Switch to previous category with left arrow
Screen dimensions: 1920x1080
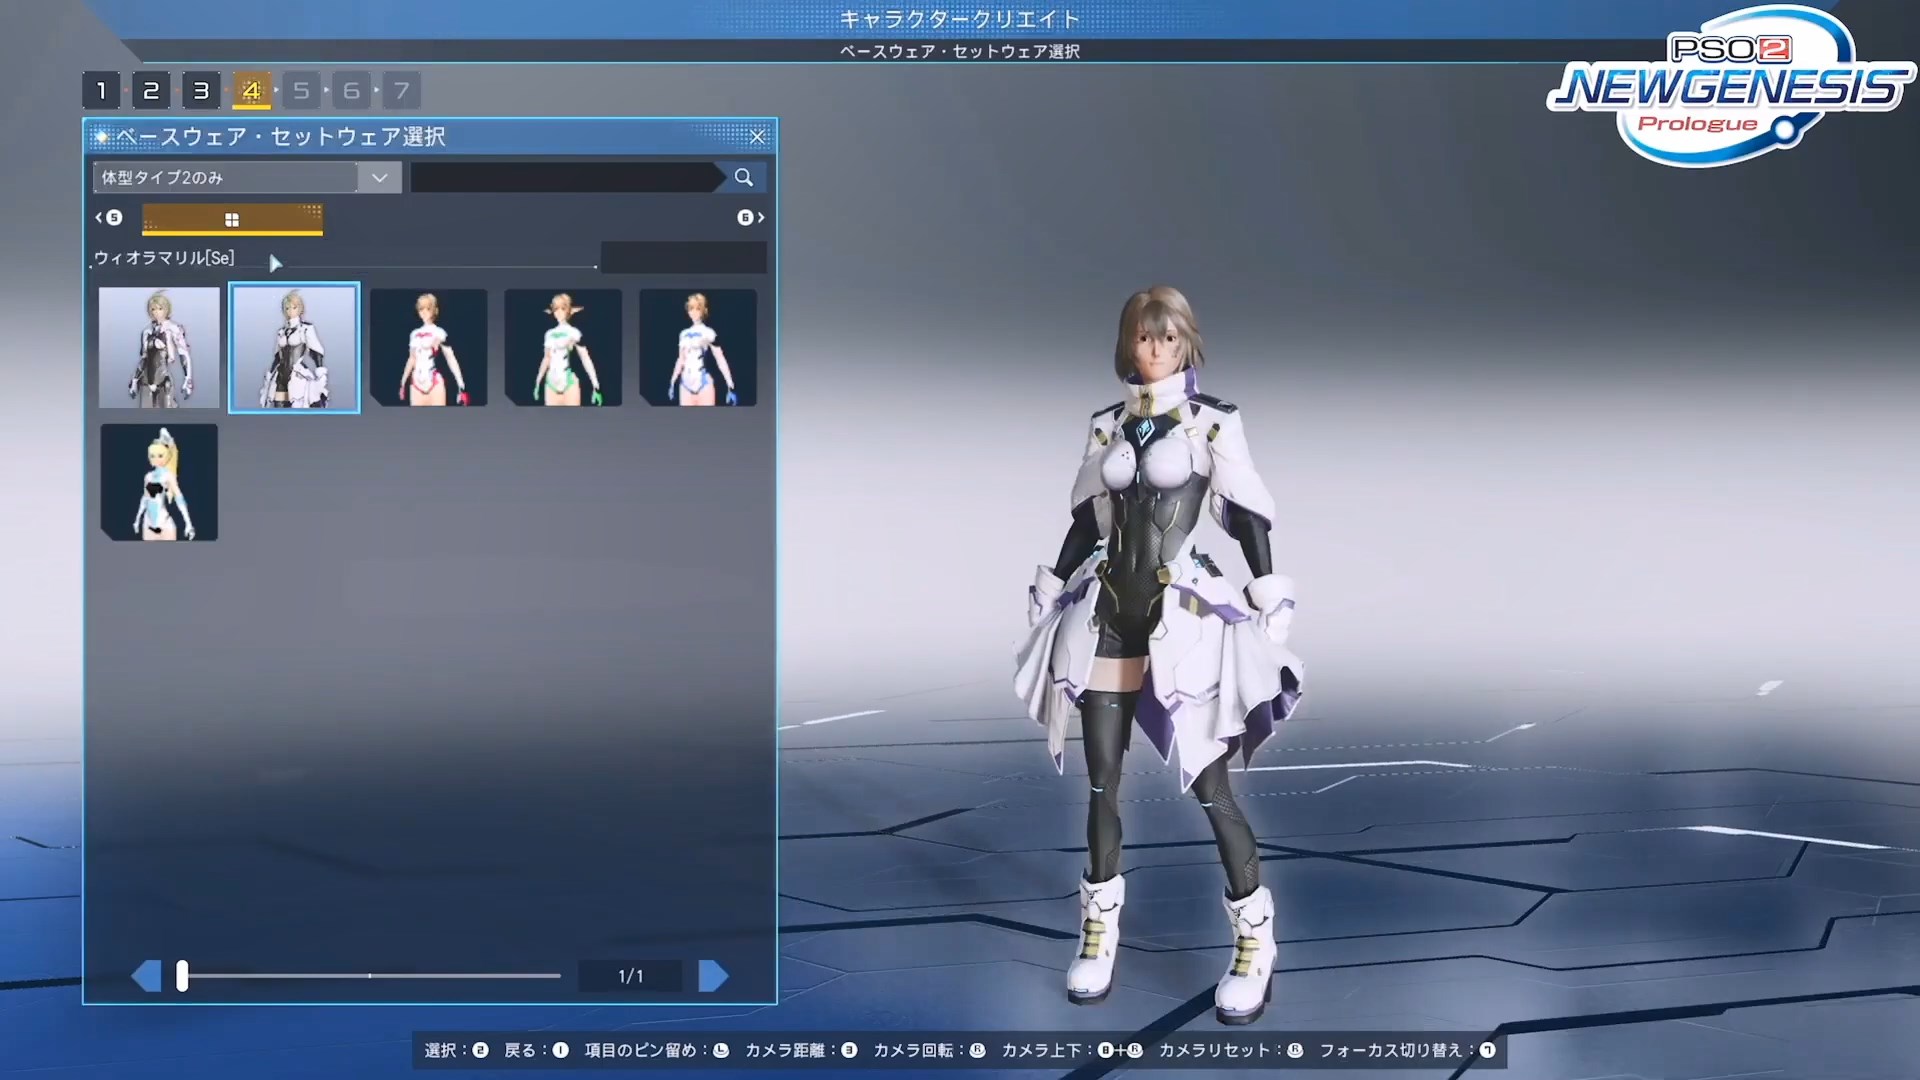coord(108,217)
